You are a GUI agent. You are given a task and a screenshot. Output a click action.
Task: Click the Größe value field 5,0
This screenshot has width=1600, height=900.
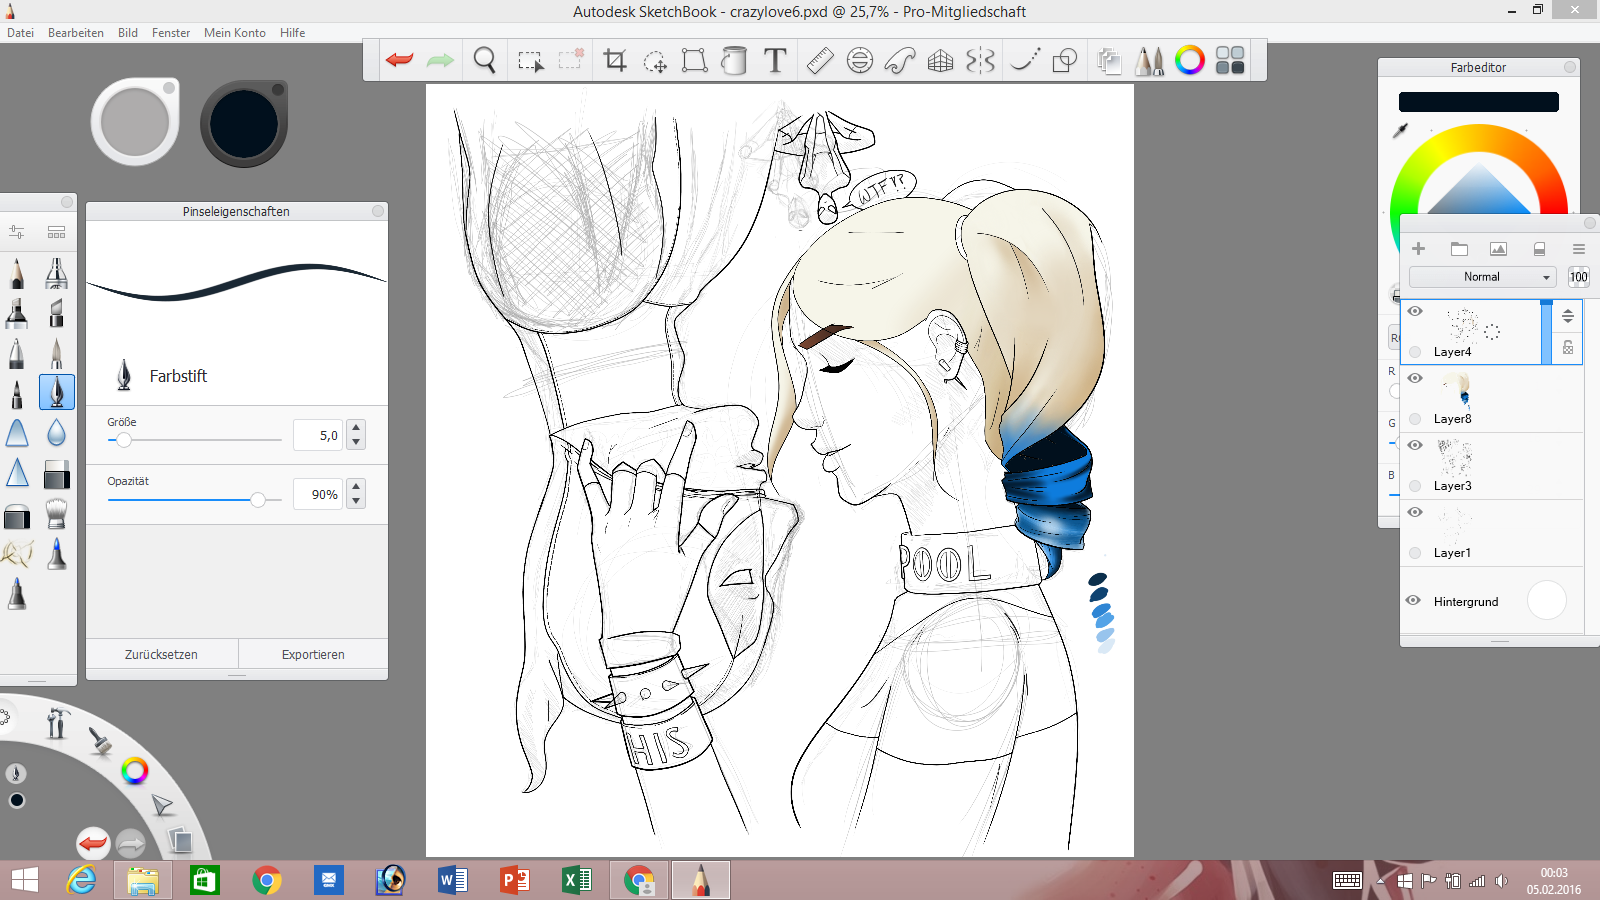tap(318, 435)
